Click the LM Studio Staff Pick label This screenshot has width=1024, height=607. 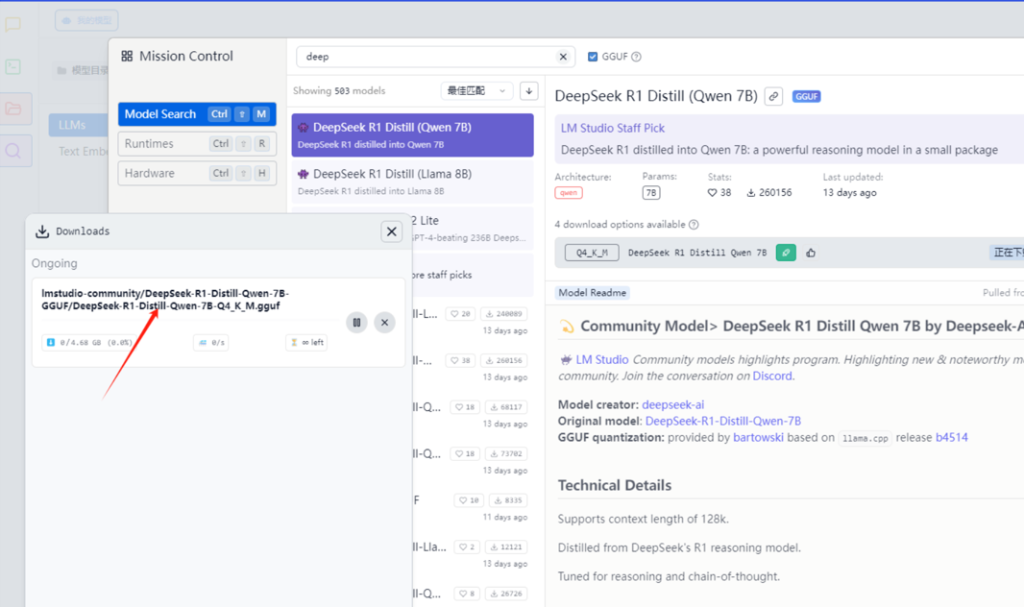[x=613, y=129]
